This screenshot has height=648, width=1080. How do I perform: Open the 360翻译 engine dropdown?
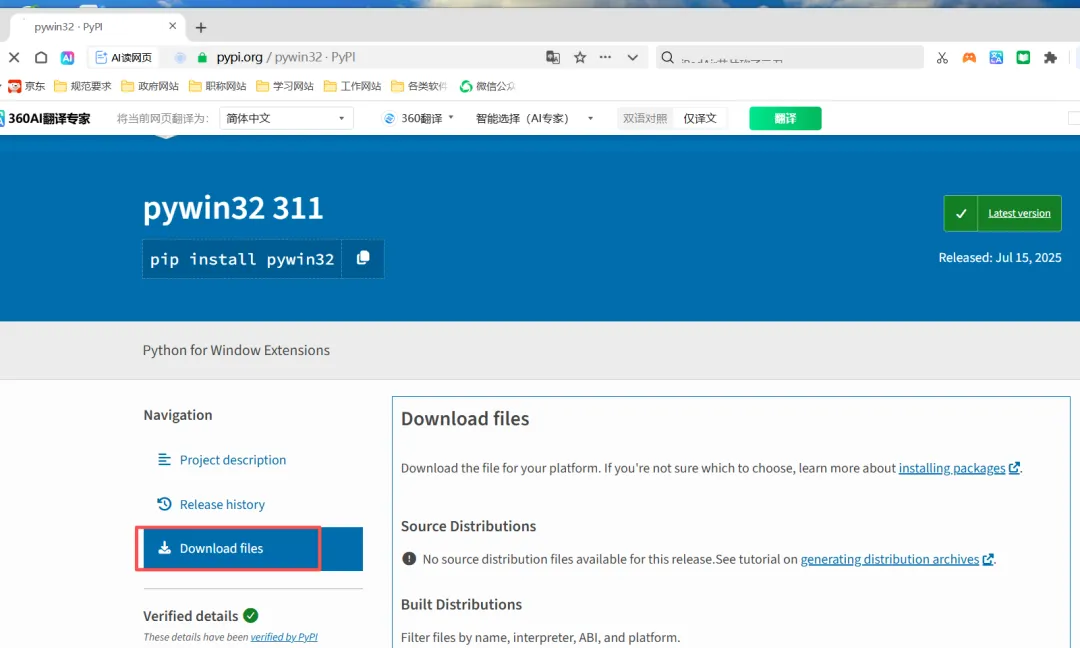pos(419,118)
